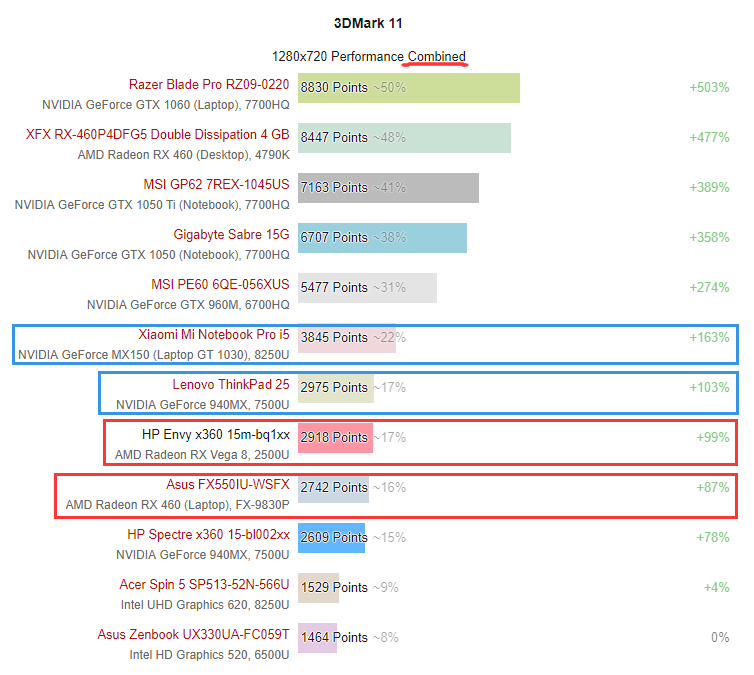
Task: Click NVIDIA GeForce GTX 1050 Ti (Notebook) text
Action: click(x=127, y=205)
